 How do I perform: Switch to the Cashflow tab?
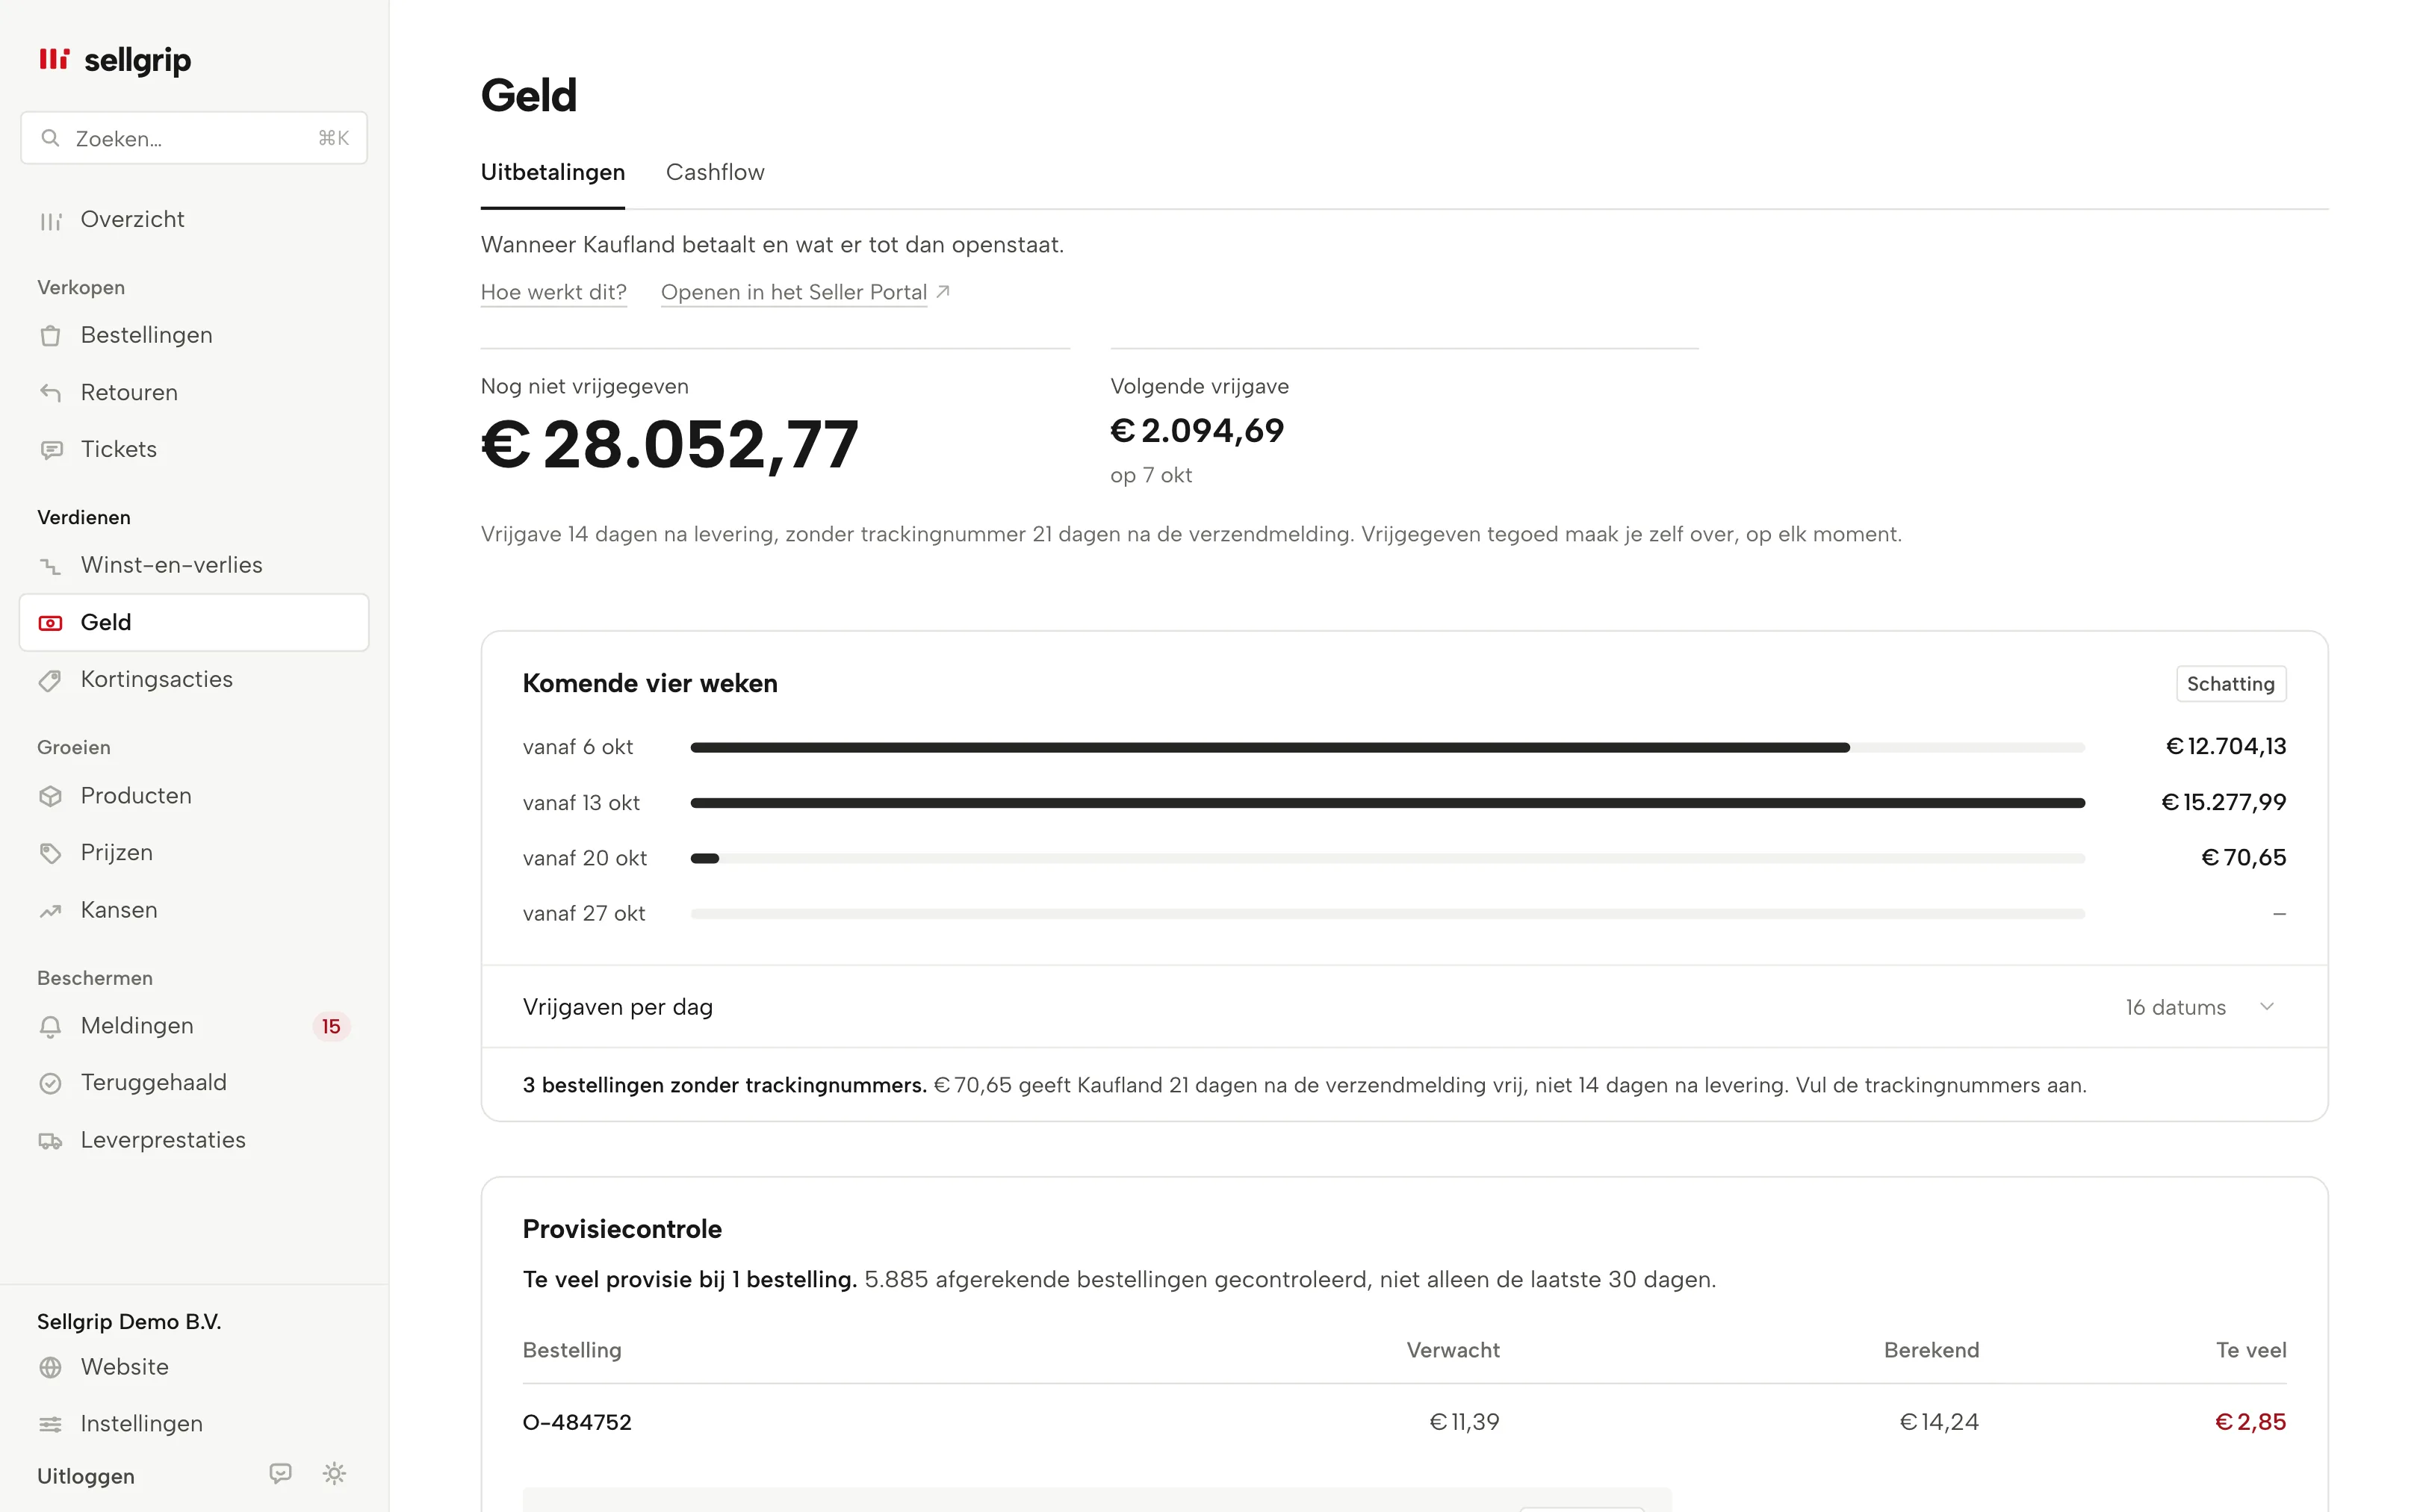coord(715,172)
